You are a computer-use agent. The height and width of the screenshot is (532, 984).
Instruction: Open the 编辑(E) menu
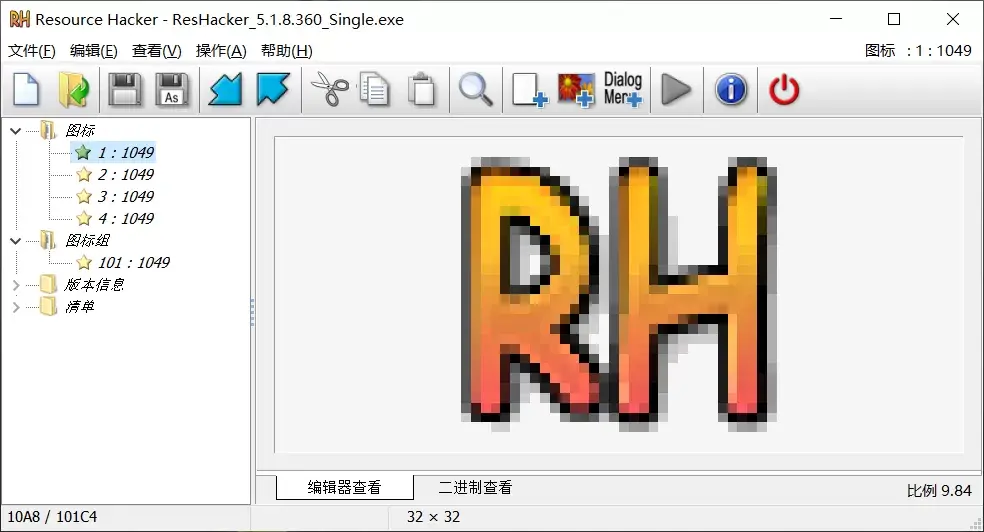(x=94, y=51)
